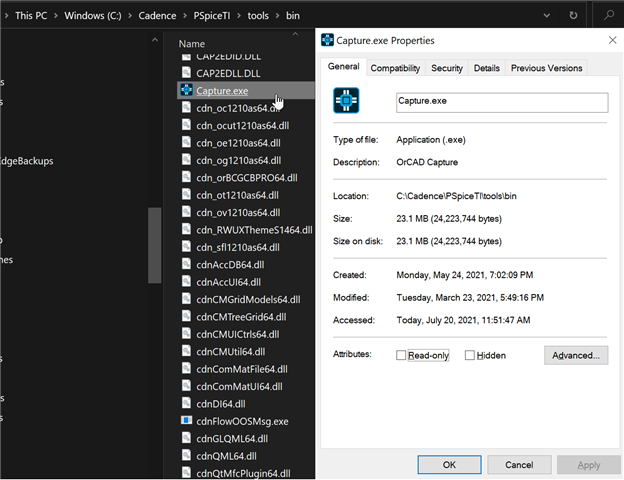This screenshot has width=624, height=480.
Task: Enable the Read-only attribute checkbox
Action: [401, 355]
